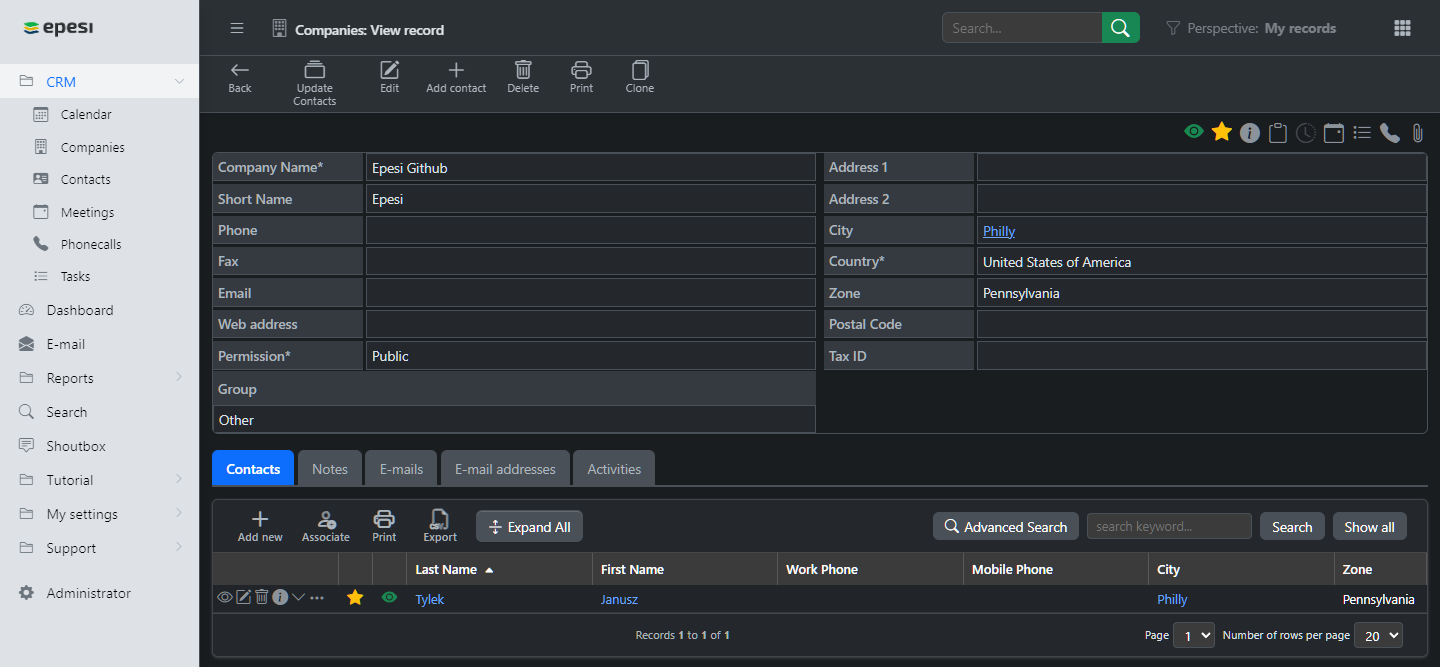The image size is (1440, 667).
Task: Open the apps grid launcher icon
Action: tap(1402, 28)
